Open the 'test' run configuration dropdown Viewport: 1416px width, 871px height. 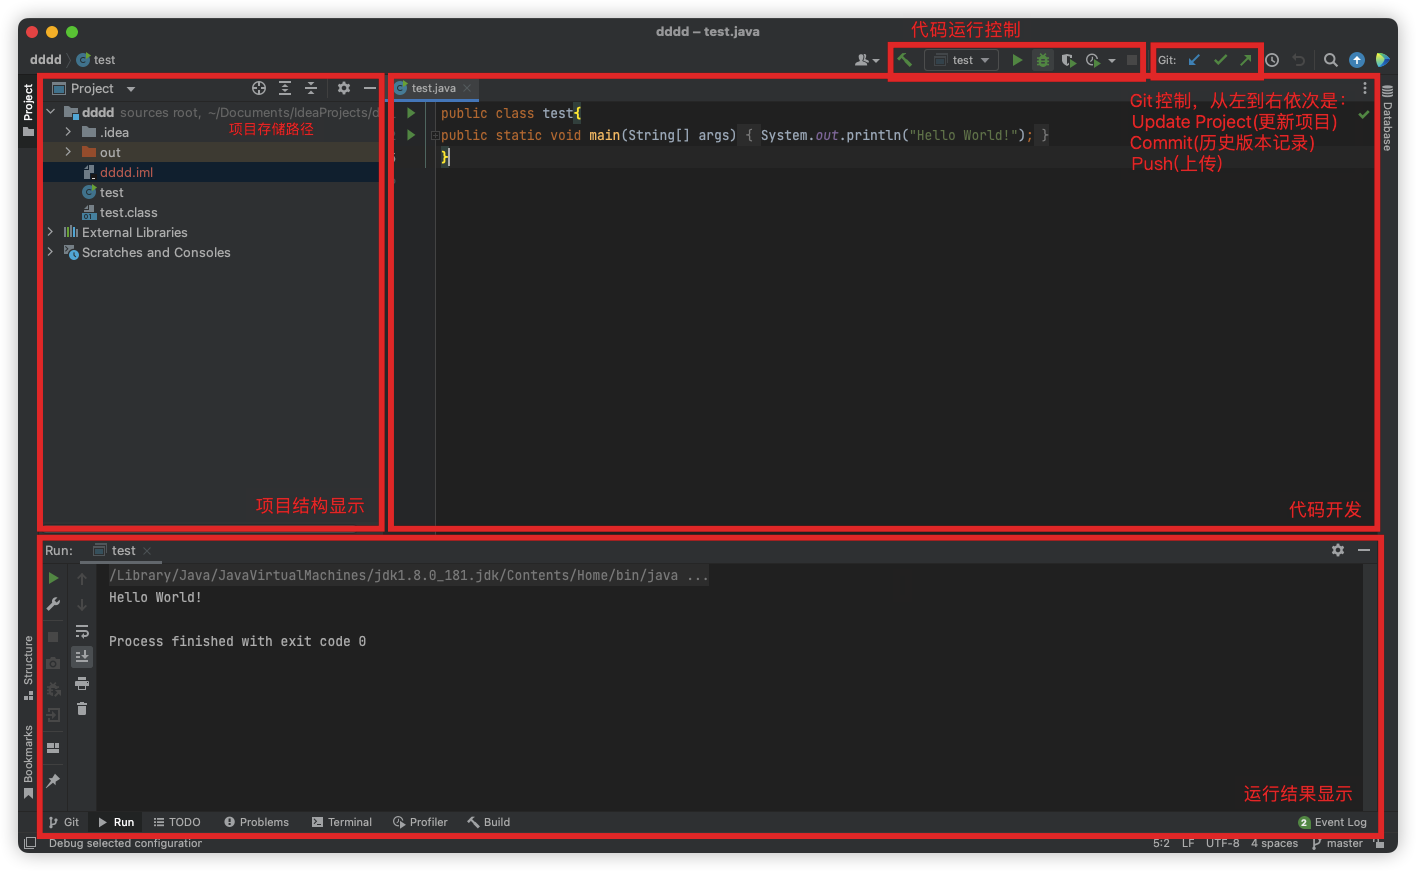(x=962, y=60)
